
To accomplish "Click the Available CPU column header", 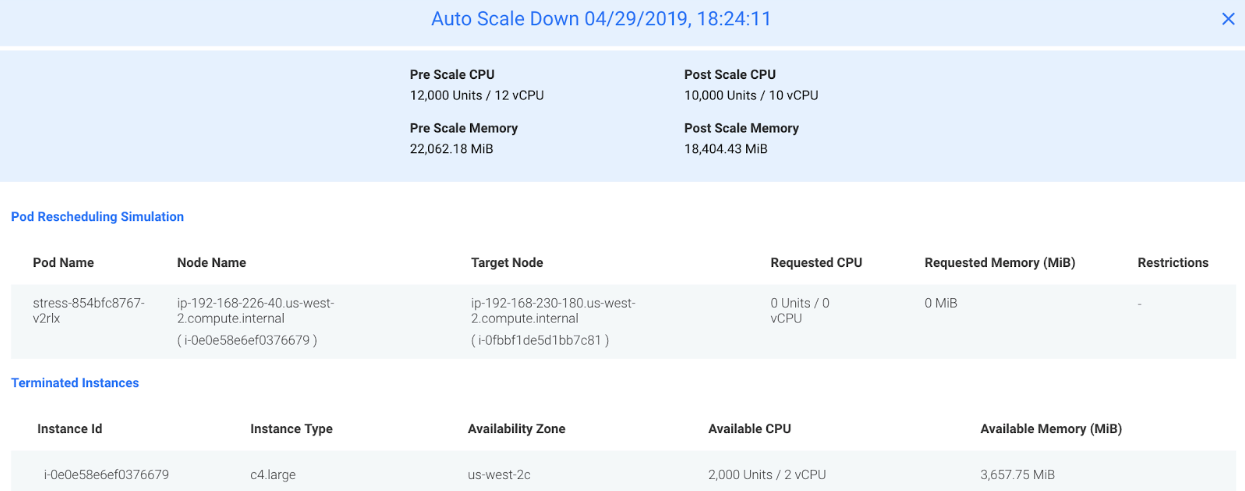I will pyautogui.click(x=749, y=429).
